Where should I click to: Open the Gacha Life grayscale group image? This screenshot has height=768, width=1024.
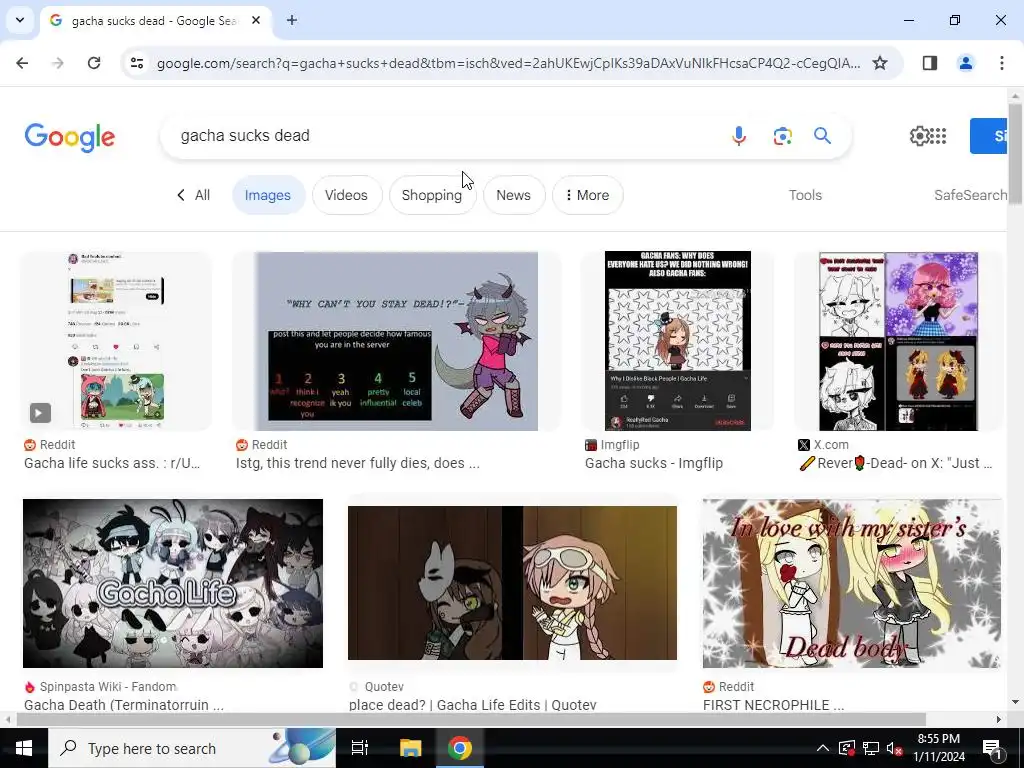click(x=172, y=583)
